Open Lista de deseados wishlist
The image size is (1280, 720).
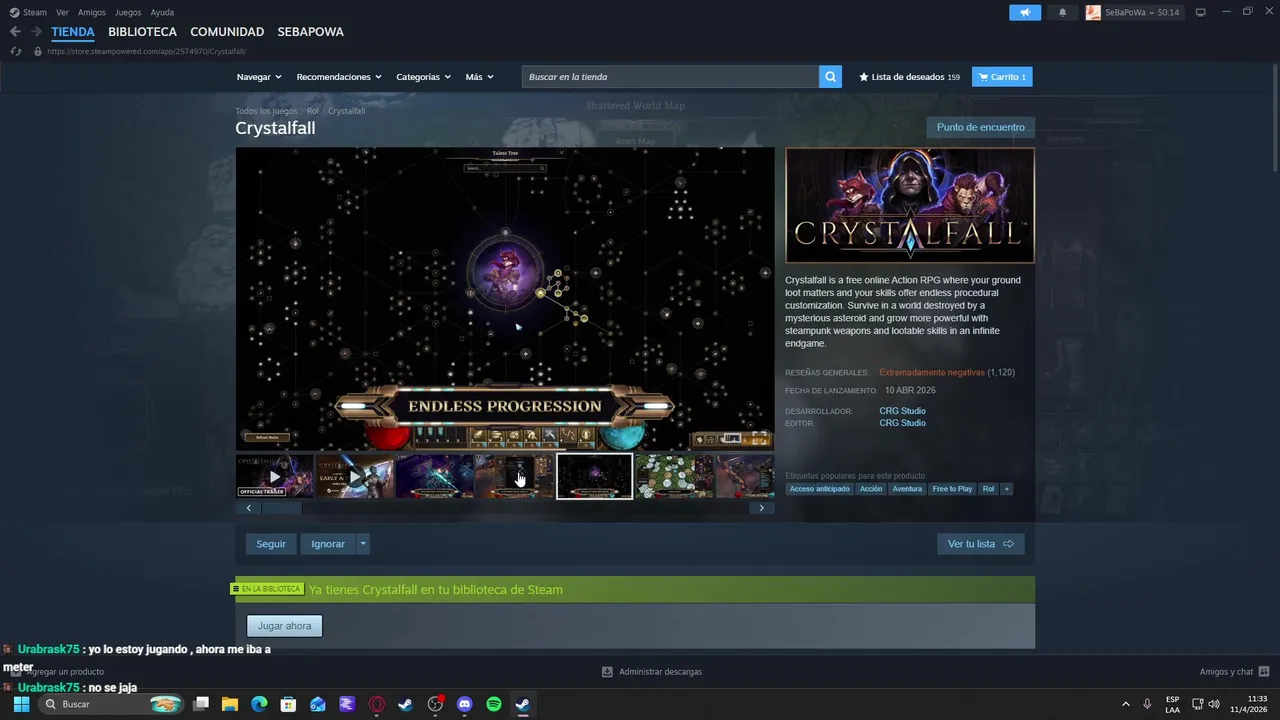909,77
